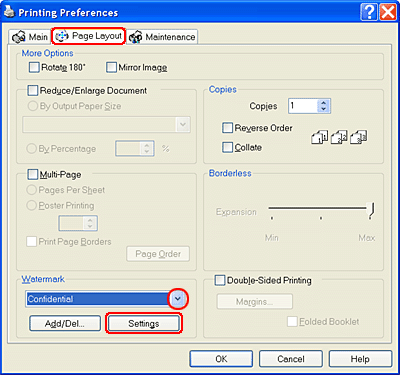Toggle the Reverse Order checkbox
Viewport: 400px width, 375px height.
[227, 128]
